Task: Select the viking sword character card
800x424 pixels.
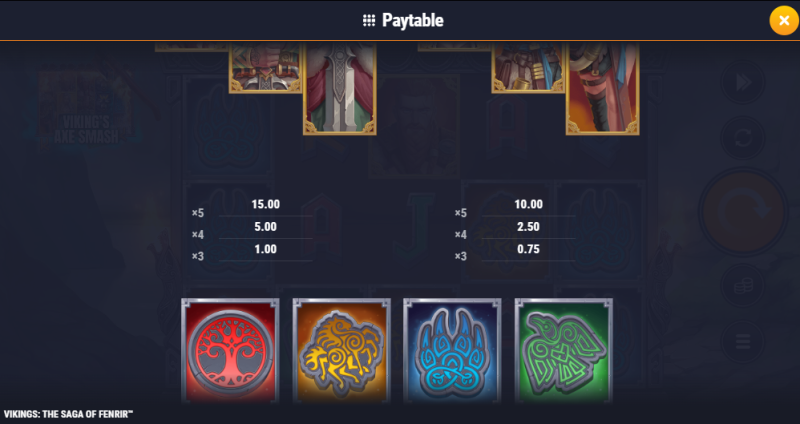Action: tap(340, 88)
